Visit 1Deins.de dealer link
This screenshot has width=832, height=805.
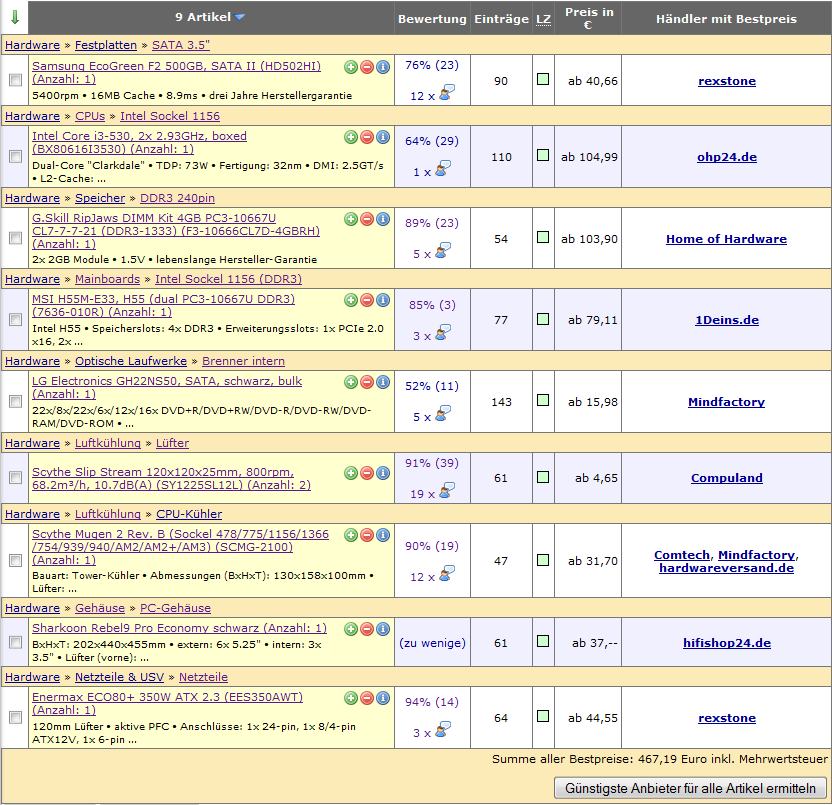pos(726,320)
